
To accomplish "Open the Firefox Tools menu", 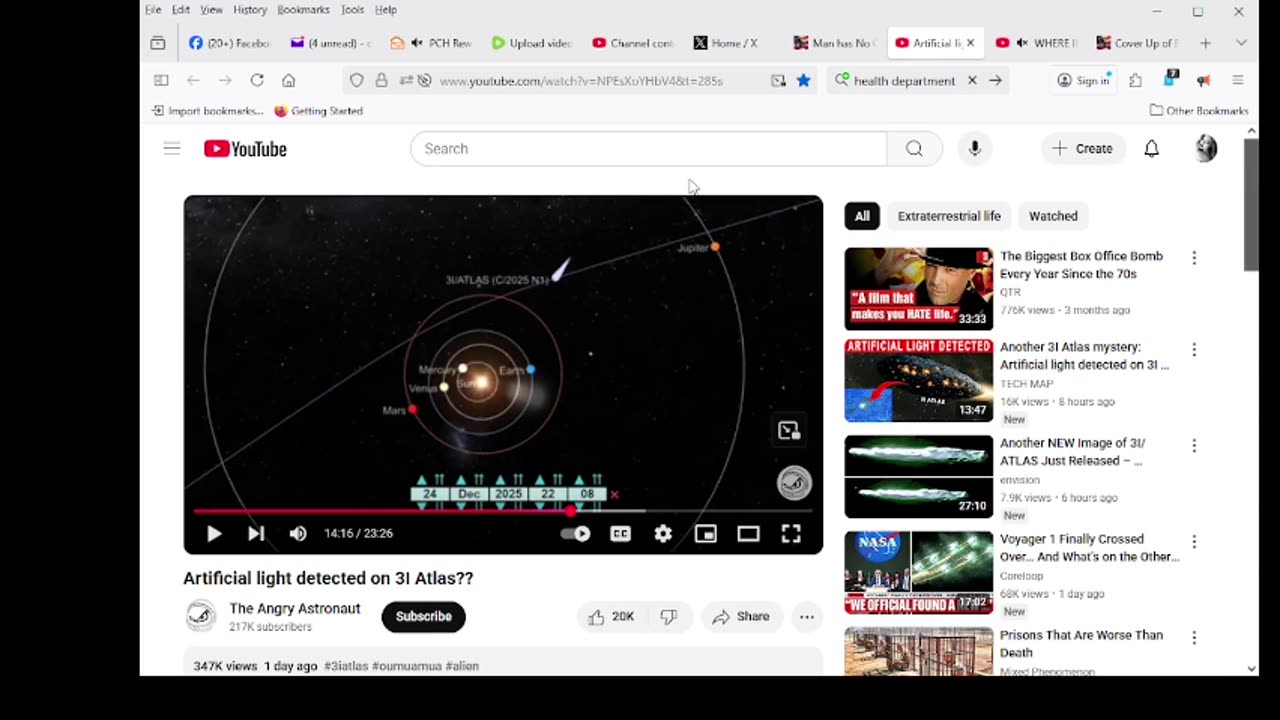I will (352, 10).
